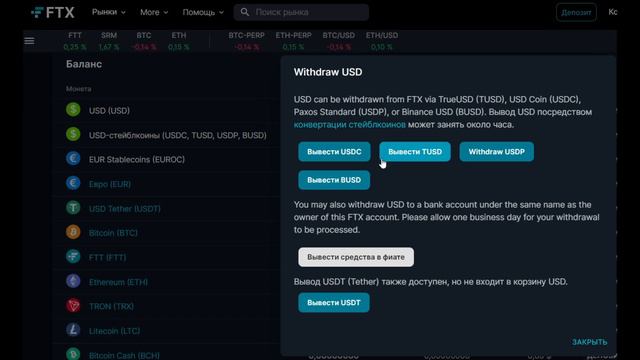The width and height of the screenshot is (640, 360).
Task: Click the FTT token icon
Action: click(73, 257)
